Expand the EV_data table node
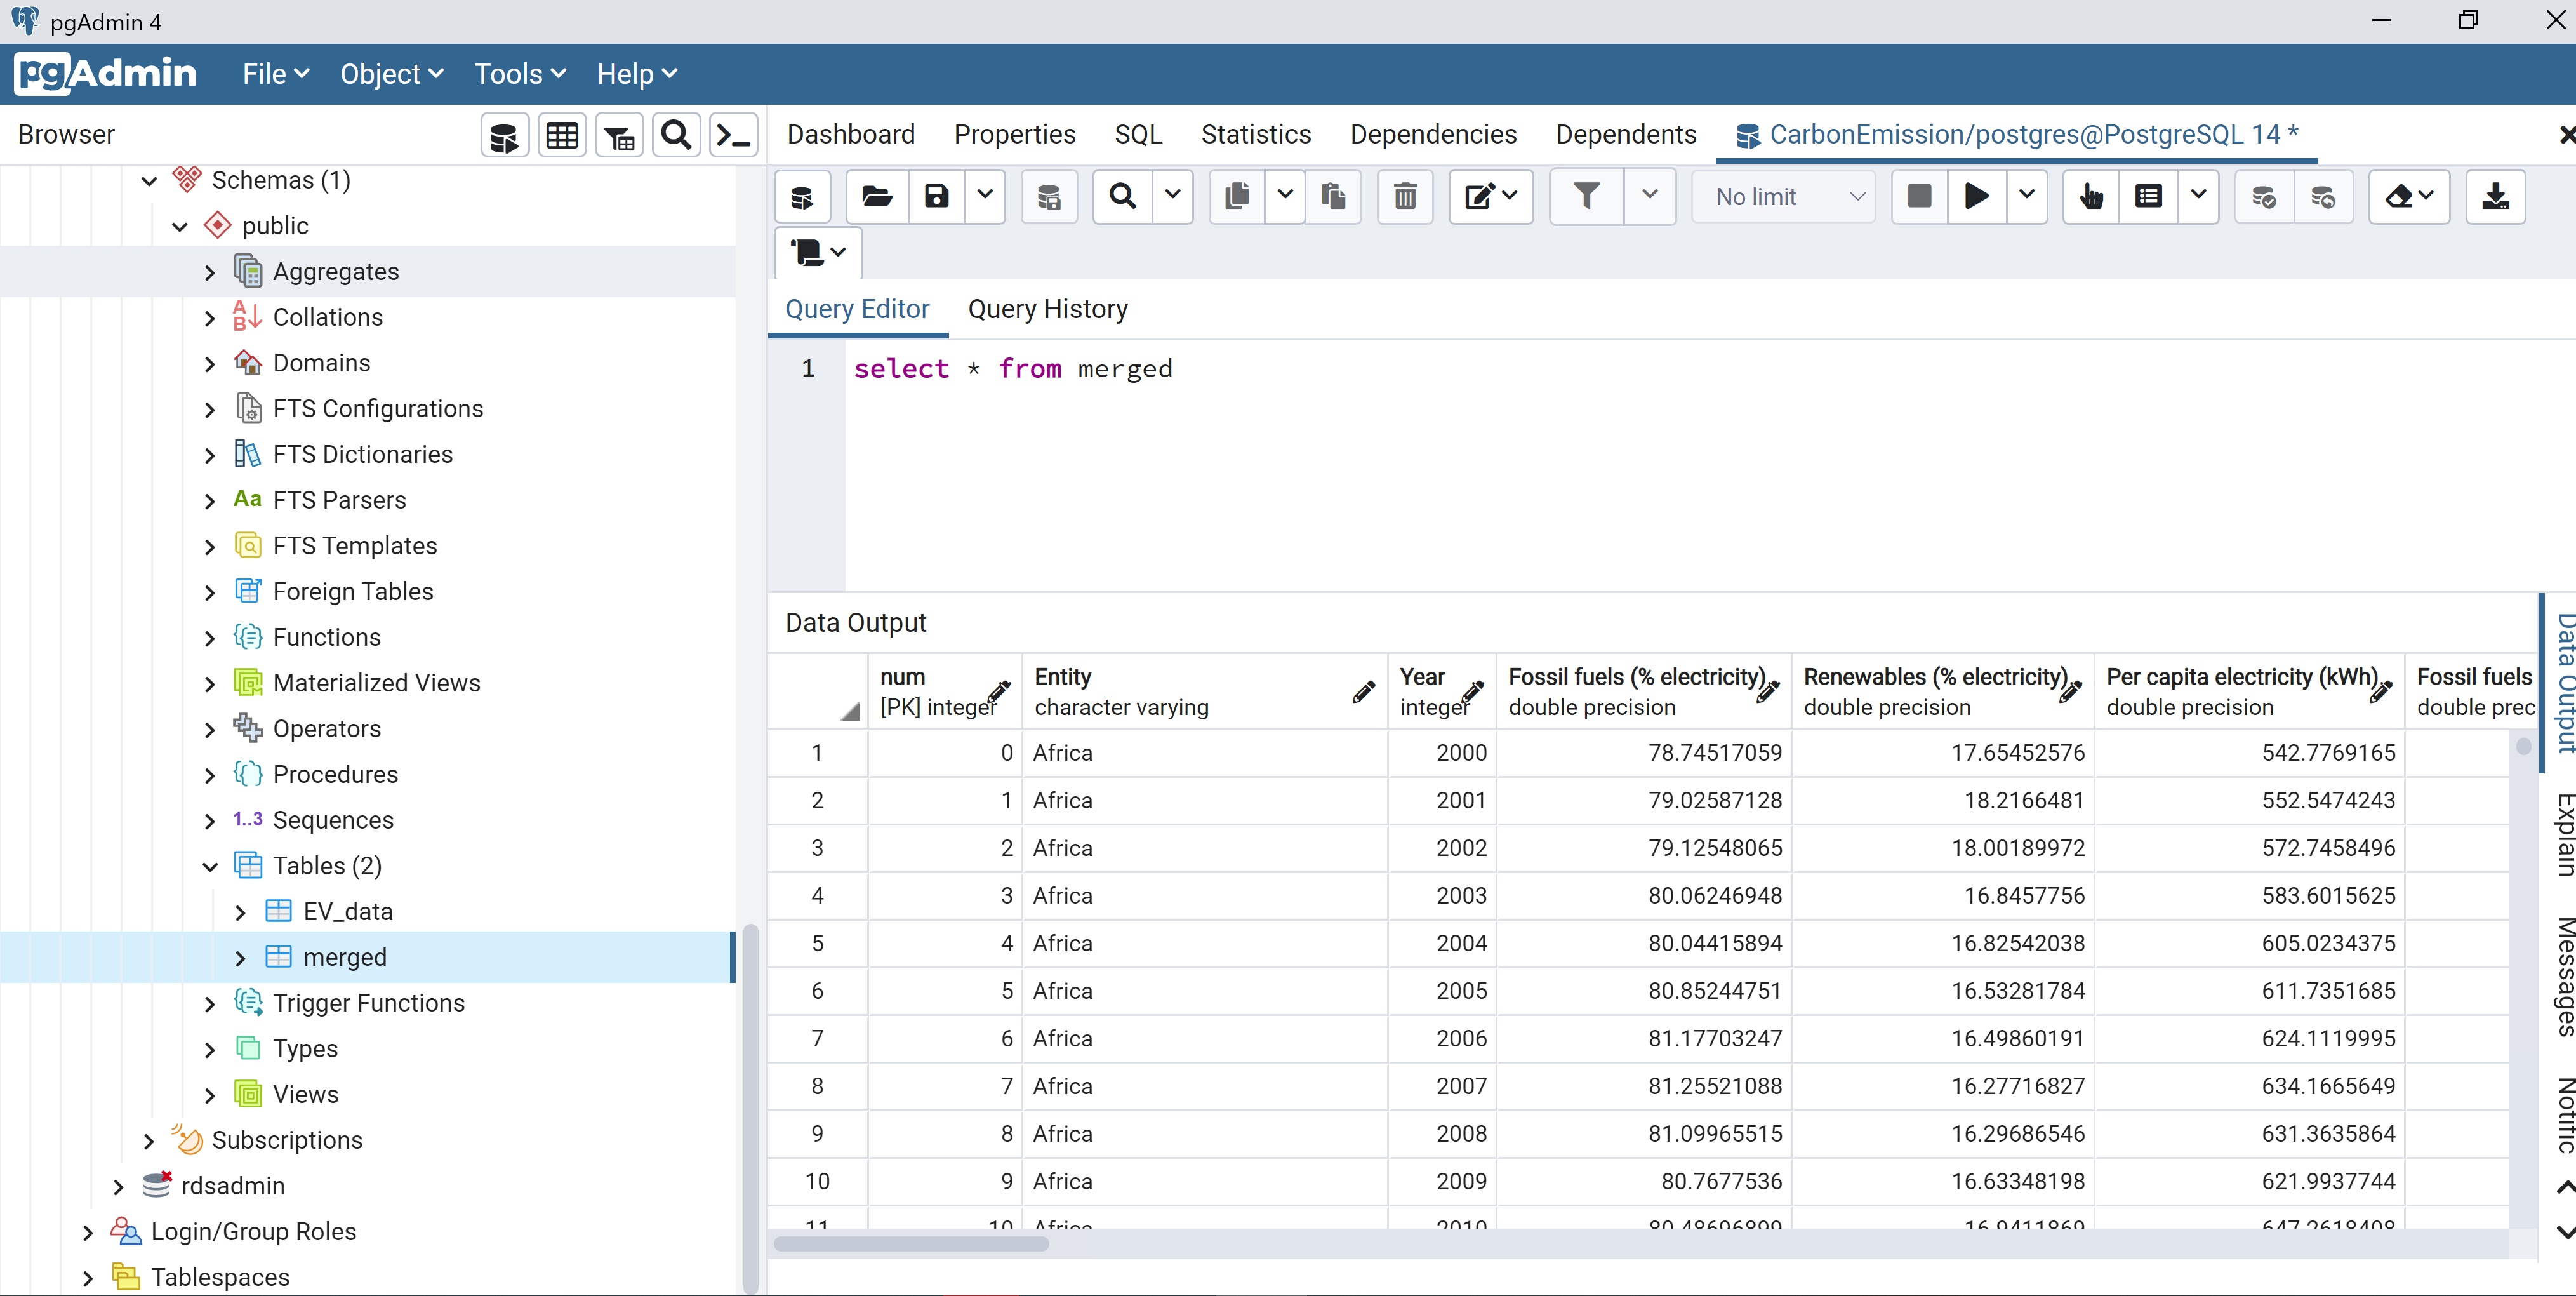Screen dimensions: 2576x1296 click(240, 912)
